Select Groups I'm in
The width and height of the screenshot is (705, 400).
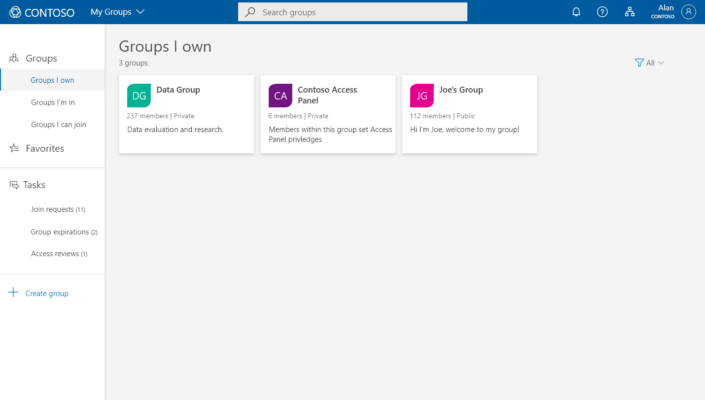53,102
